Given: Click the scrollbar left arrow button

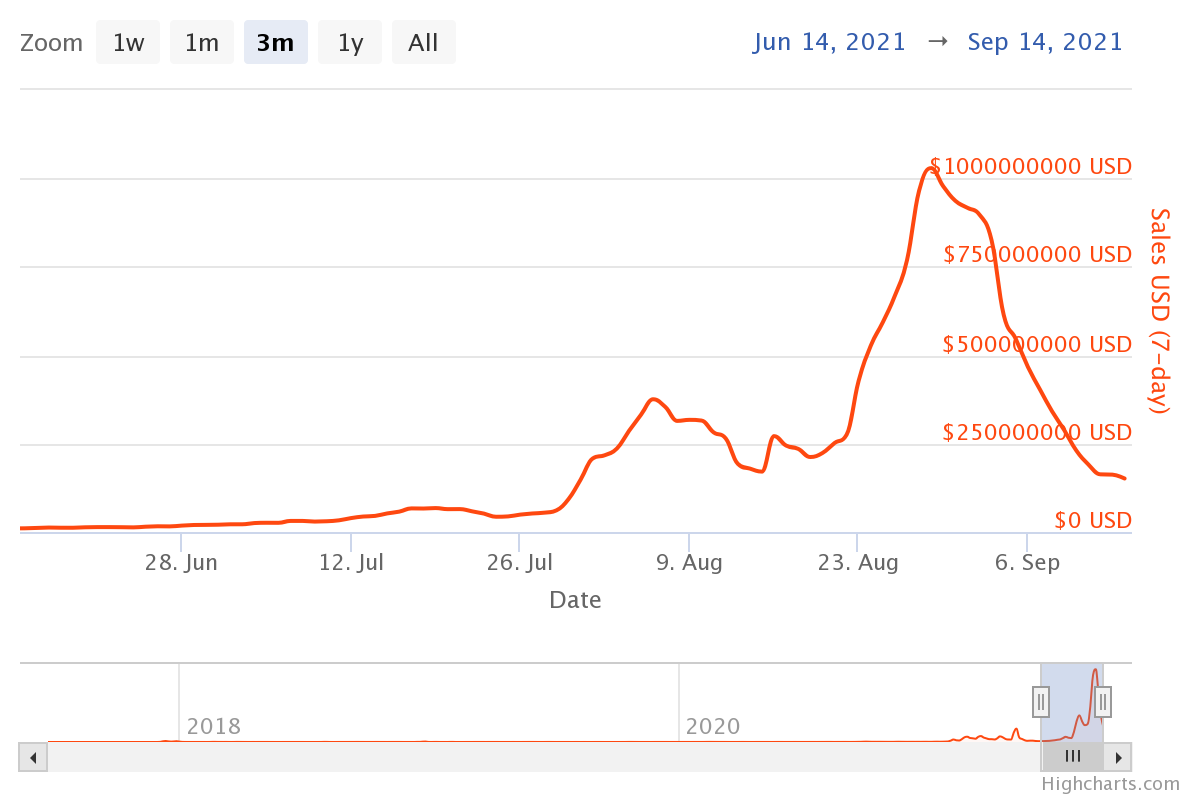Looking at the screenshot, I should click(x=33, y=757).
